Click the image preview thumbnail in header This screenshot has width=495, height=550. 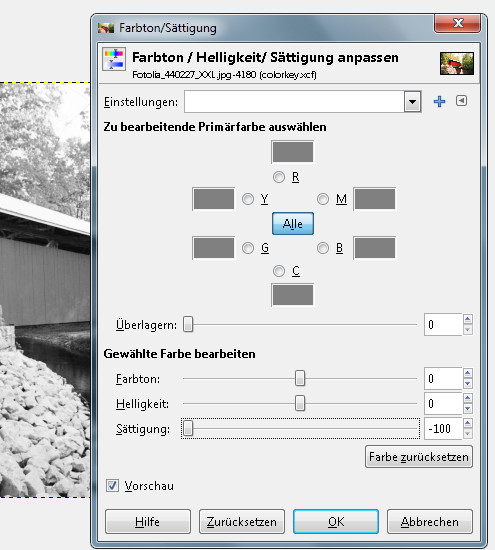457,63
